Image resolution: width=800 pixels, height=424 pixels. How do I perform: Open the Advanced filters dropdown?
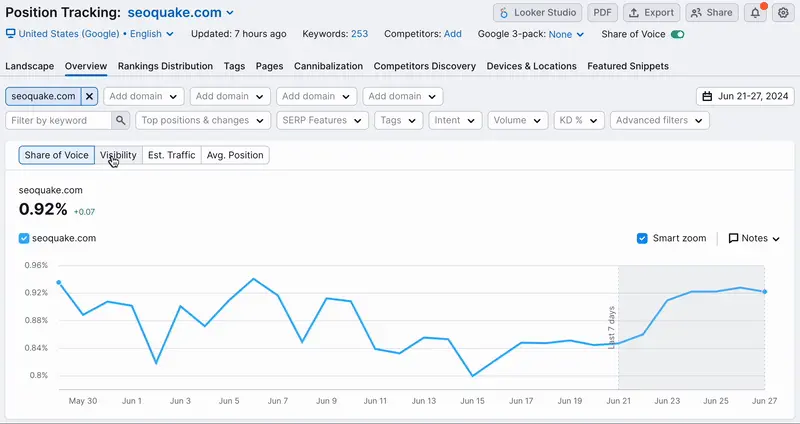(x=659, y=120)
